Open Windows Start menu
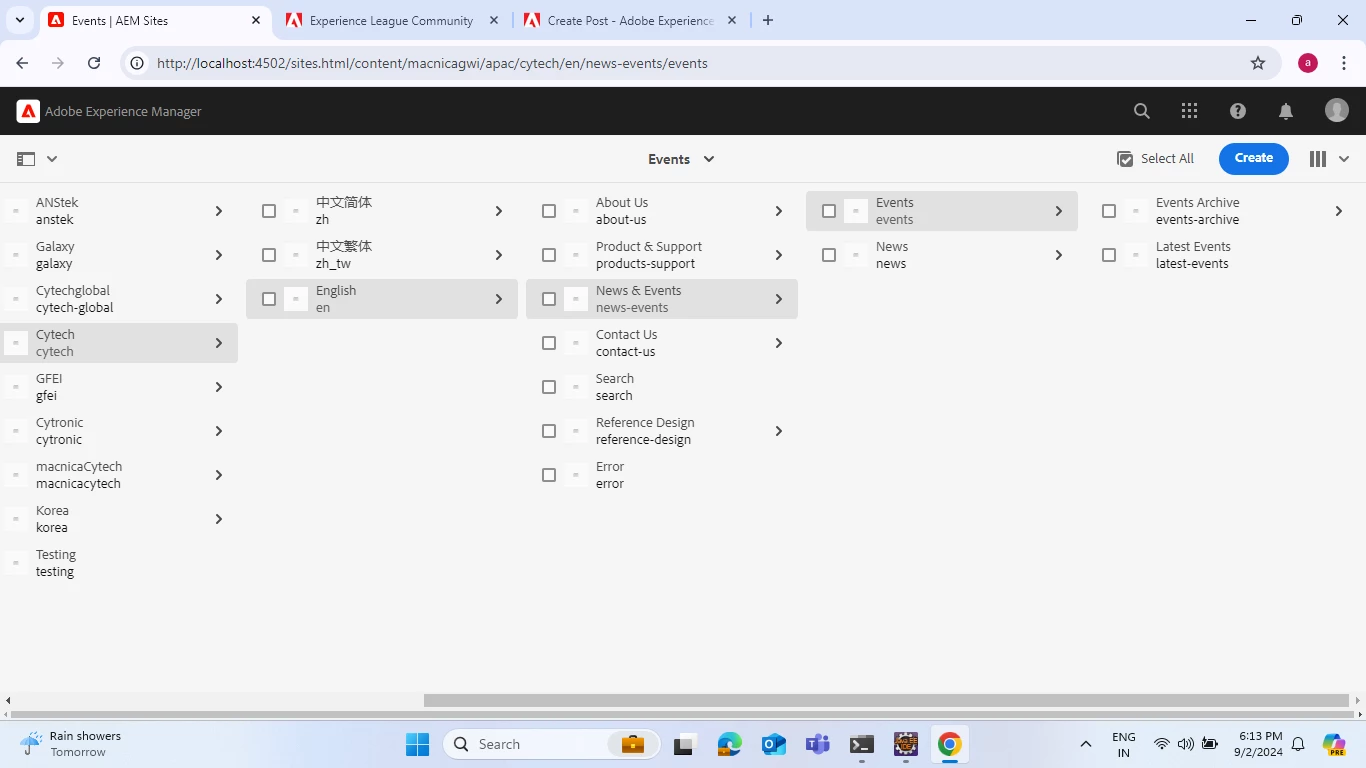The height and width of the screenshot is (768, 1366). pyautogui.click(x=417, y=744)
